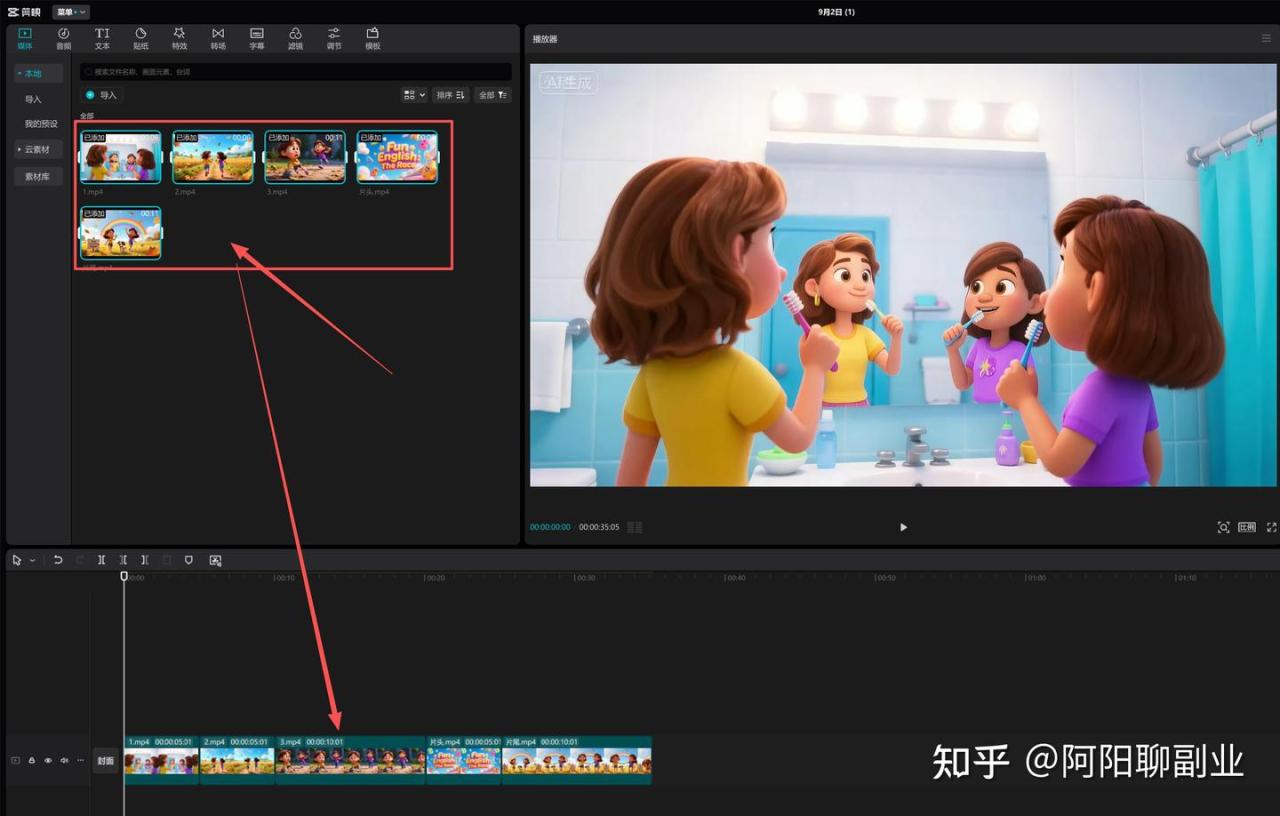Open the 音频 (Audio) panel
Viewport: 1280px width, 816px height.
point(63,38)
